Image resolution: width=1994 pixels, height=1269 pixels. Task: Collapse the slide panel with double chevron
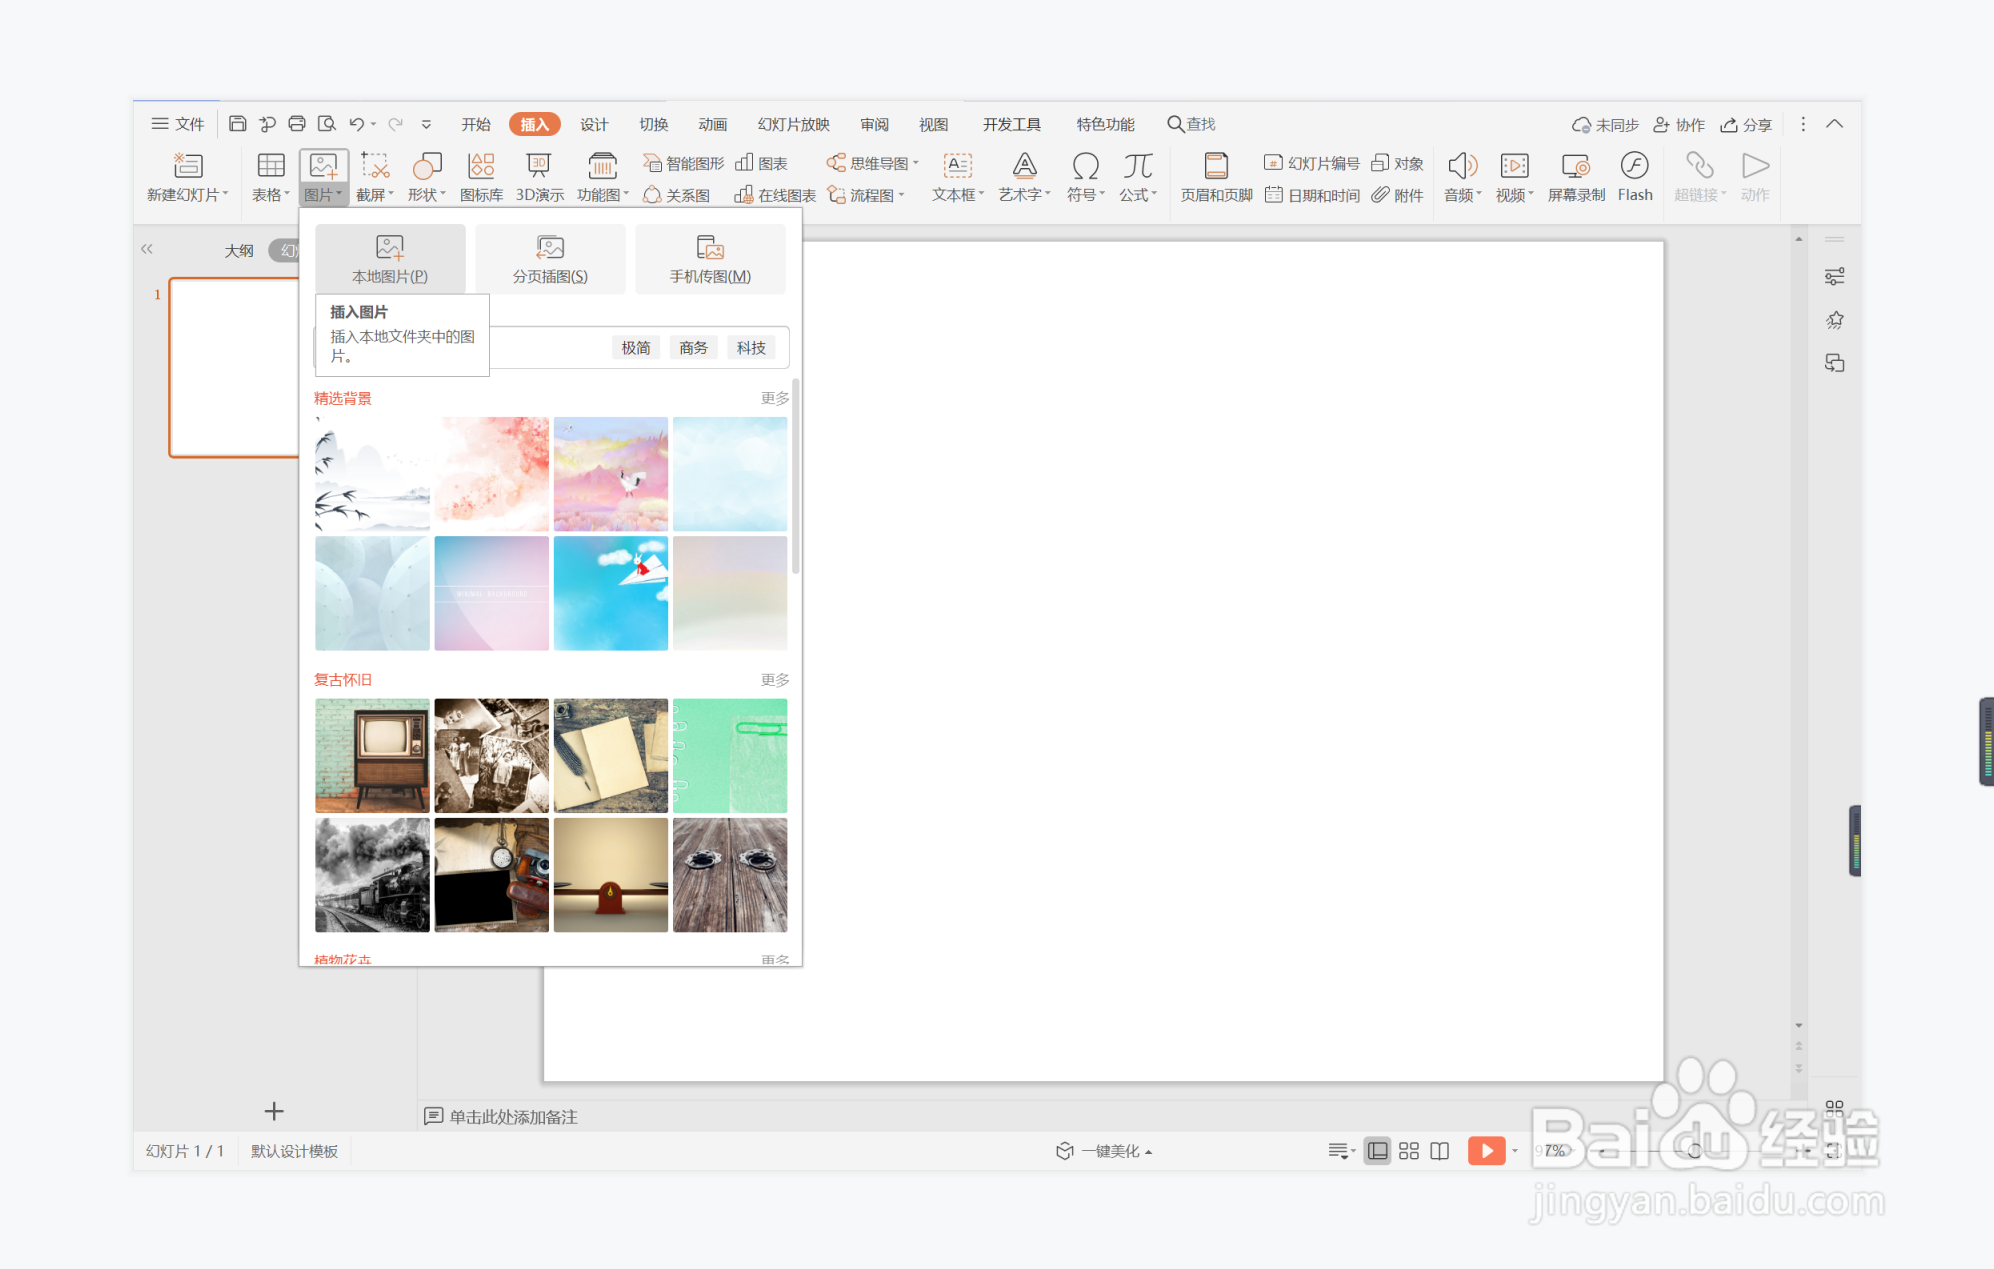pos(147,249)
